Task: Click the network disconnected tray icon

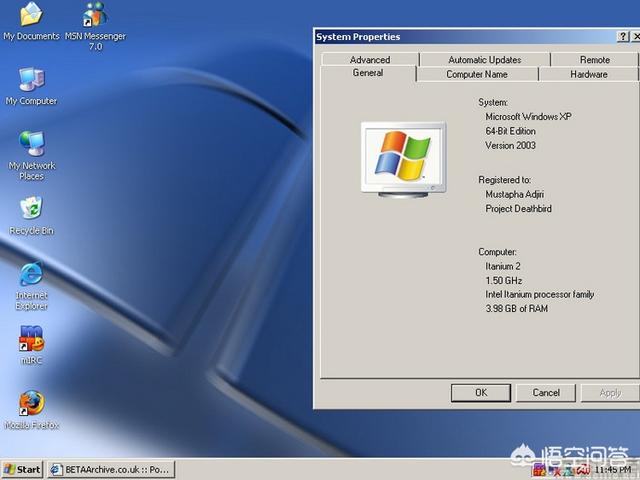Action: (555, 470)
